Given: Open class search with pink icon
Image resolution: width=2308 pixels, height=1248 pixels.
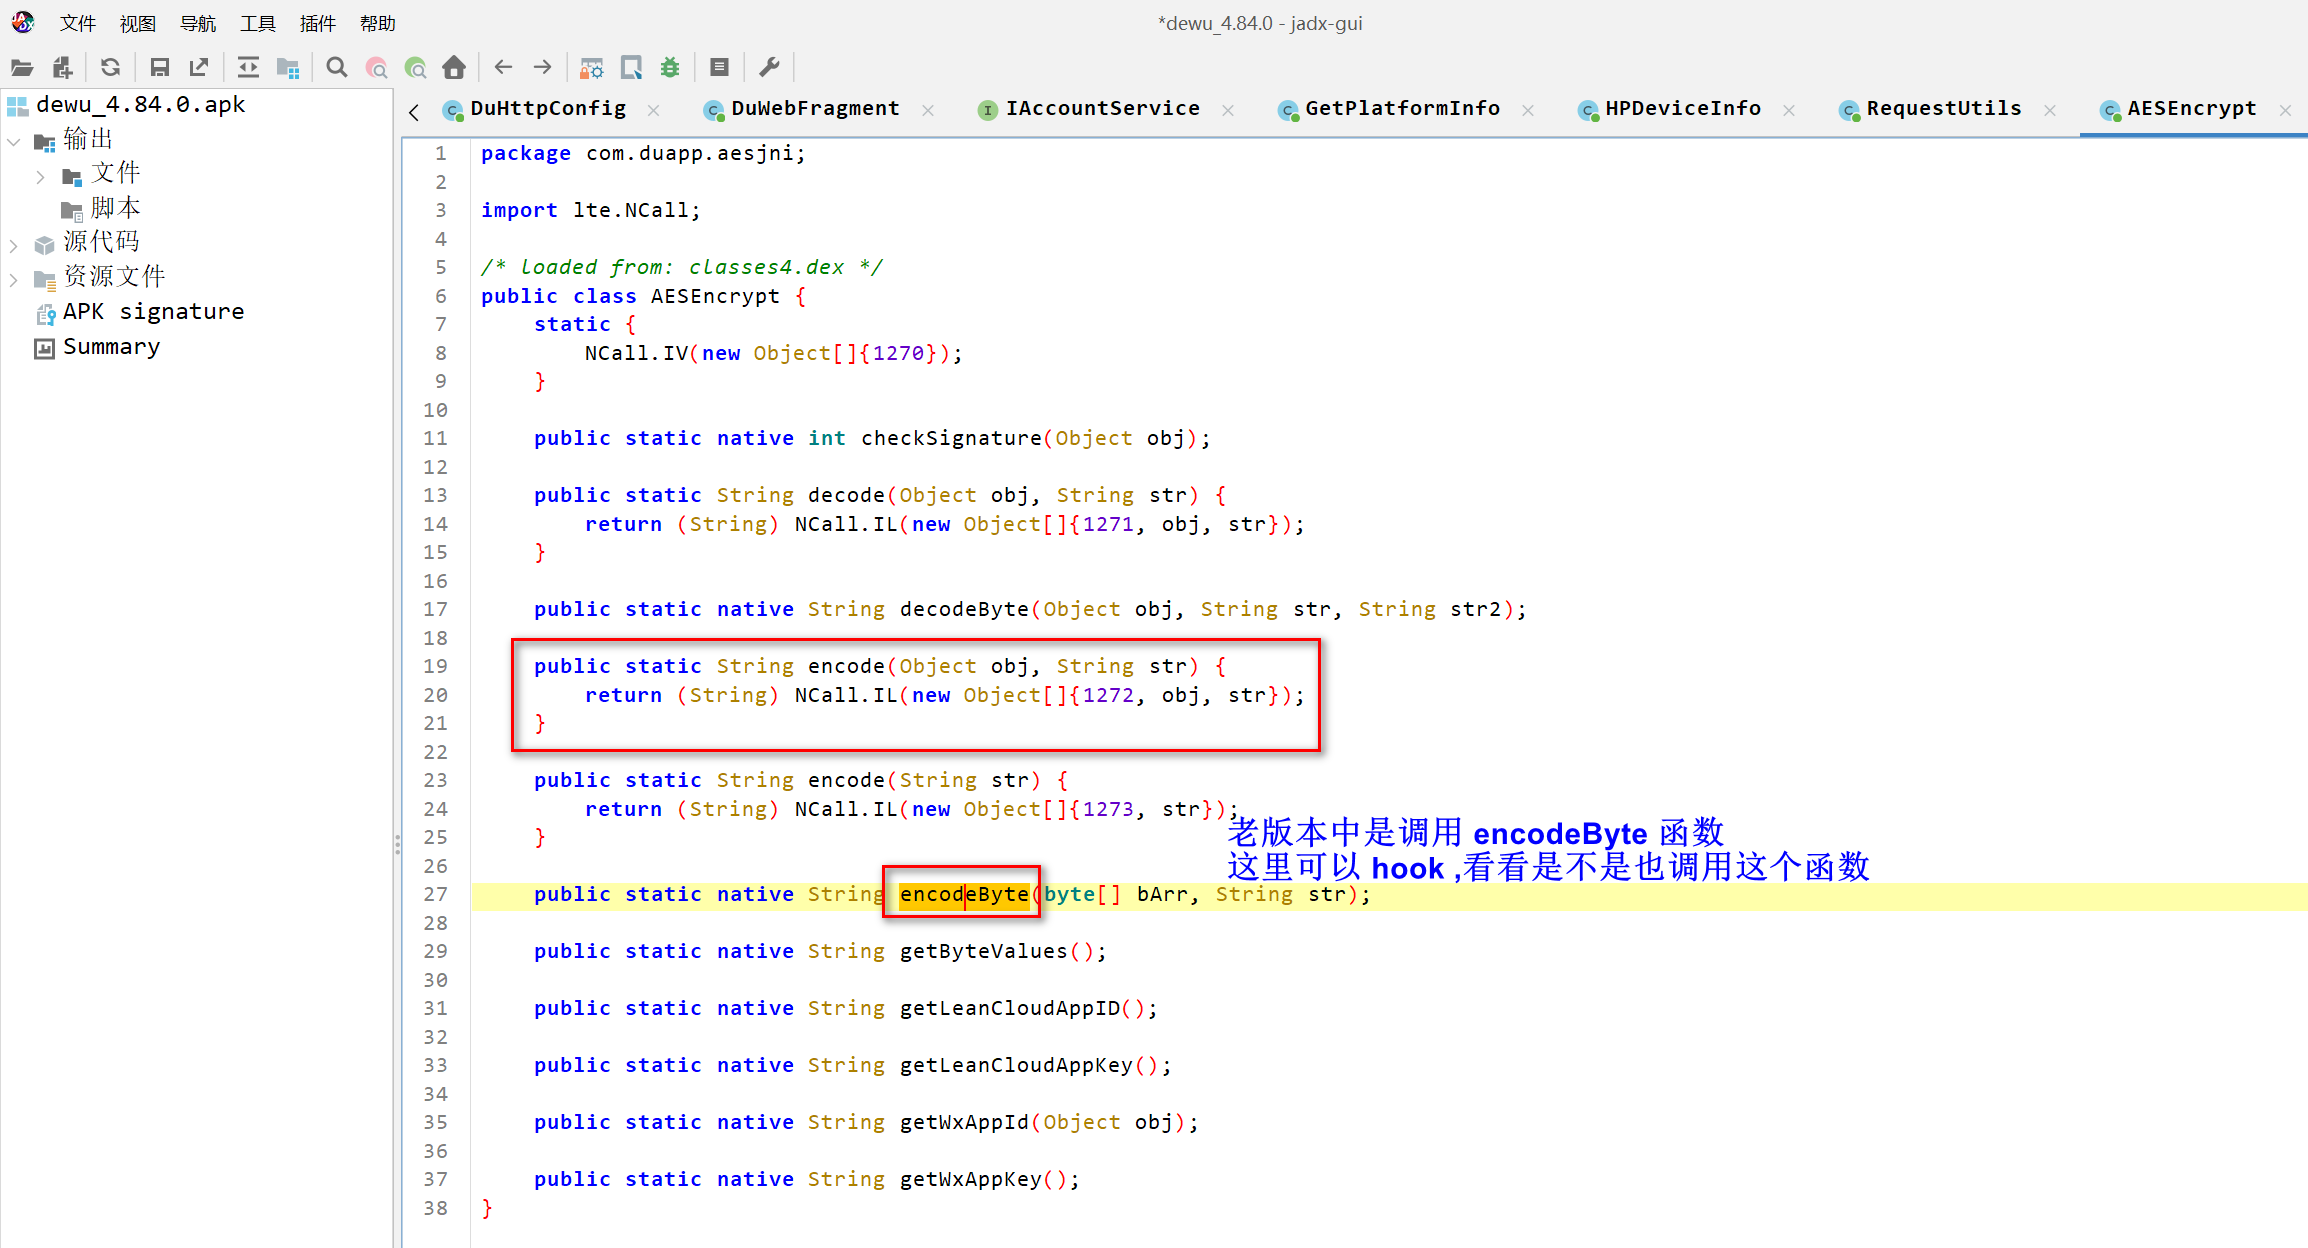Looking at the screenshot, I should coord(376,68).
